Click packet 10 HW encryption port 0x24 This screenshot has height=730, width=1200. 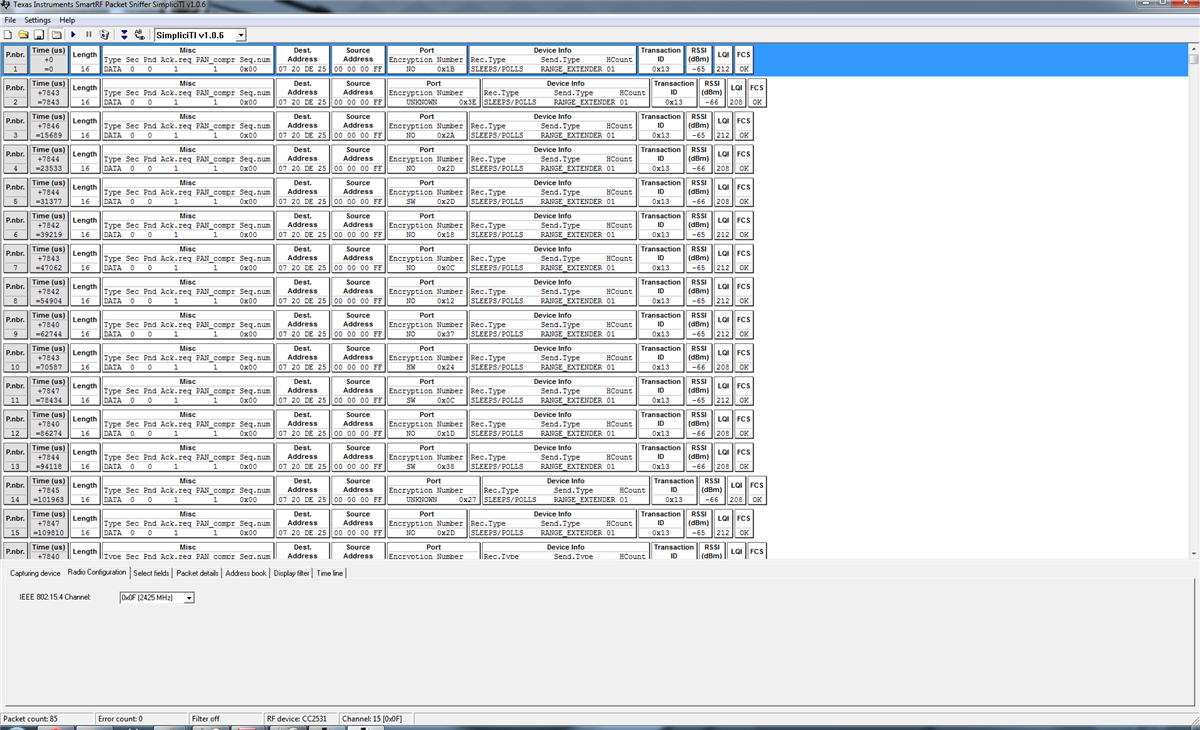tap(447, 367)
